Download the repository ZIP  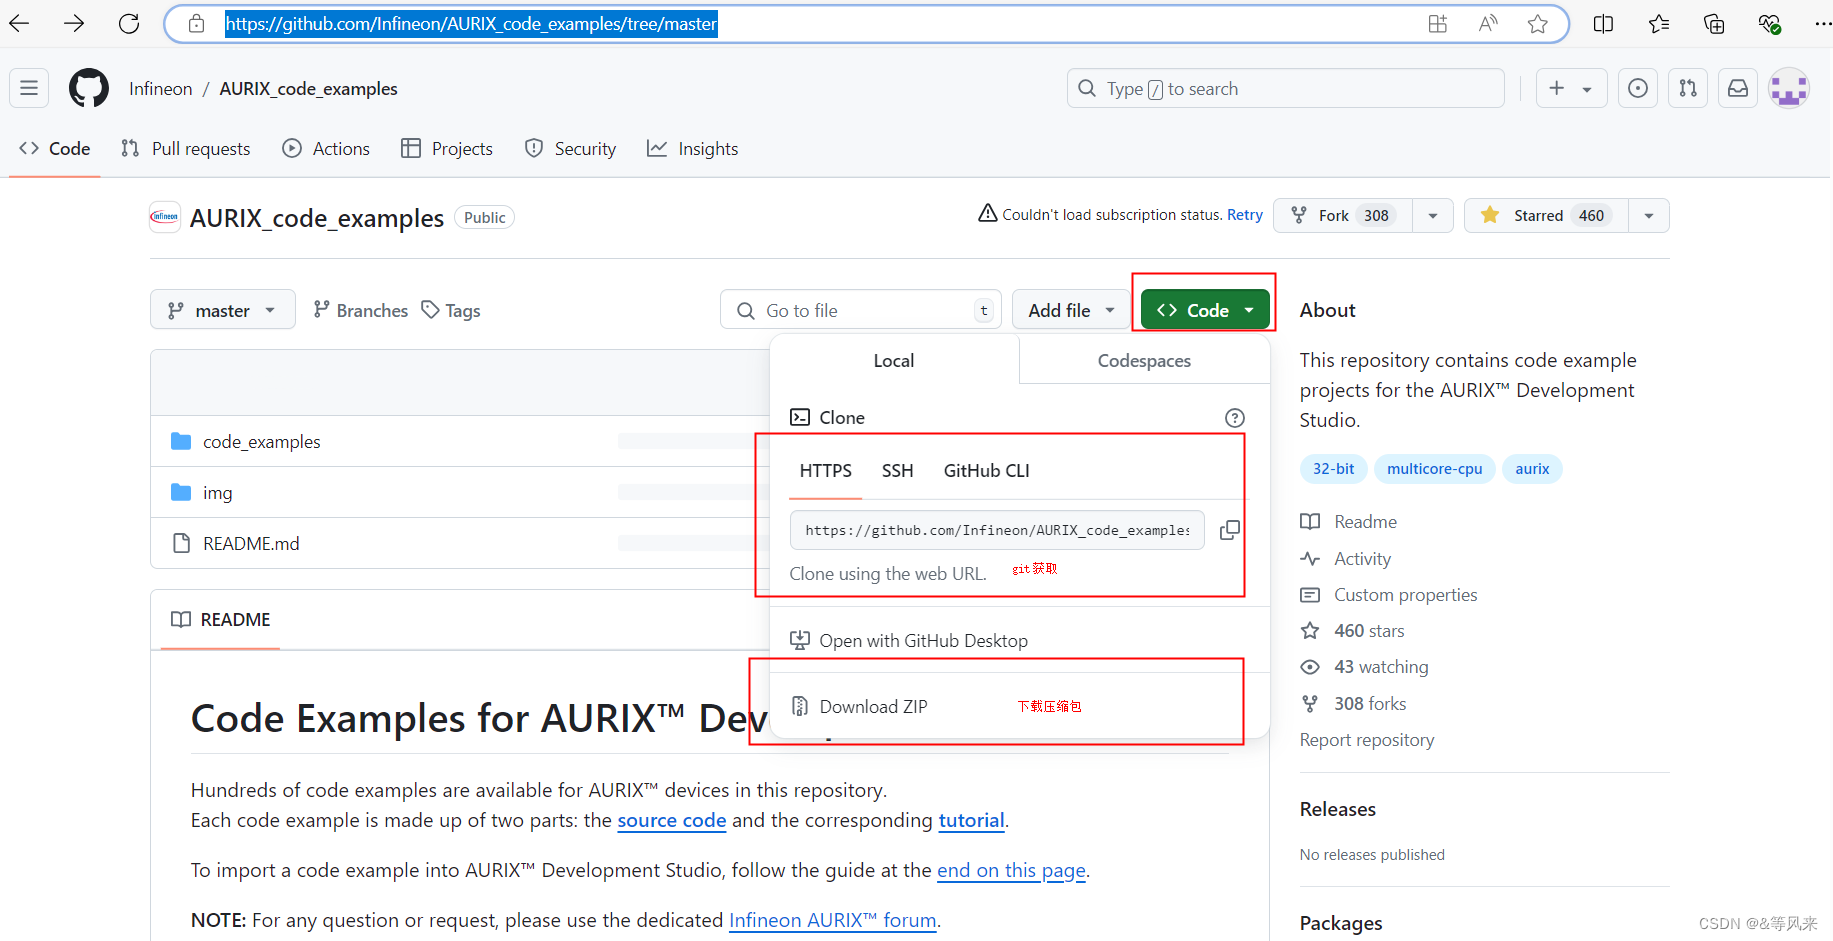(x=860, y=707)
